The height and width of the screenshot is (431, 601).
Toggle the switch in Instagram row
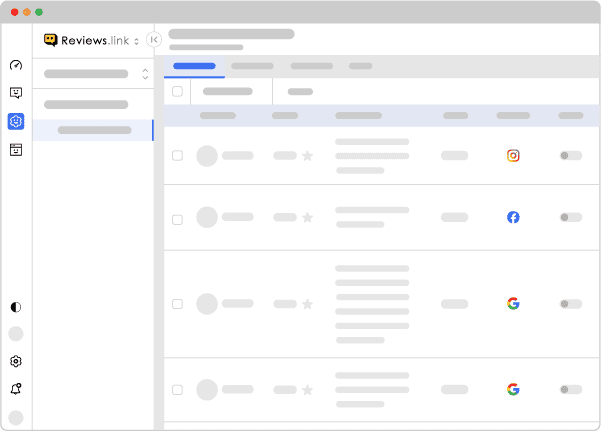coord(571,155)
